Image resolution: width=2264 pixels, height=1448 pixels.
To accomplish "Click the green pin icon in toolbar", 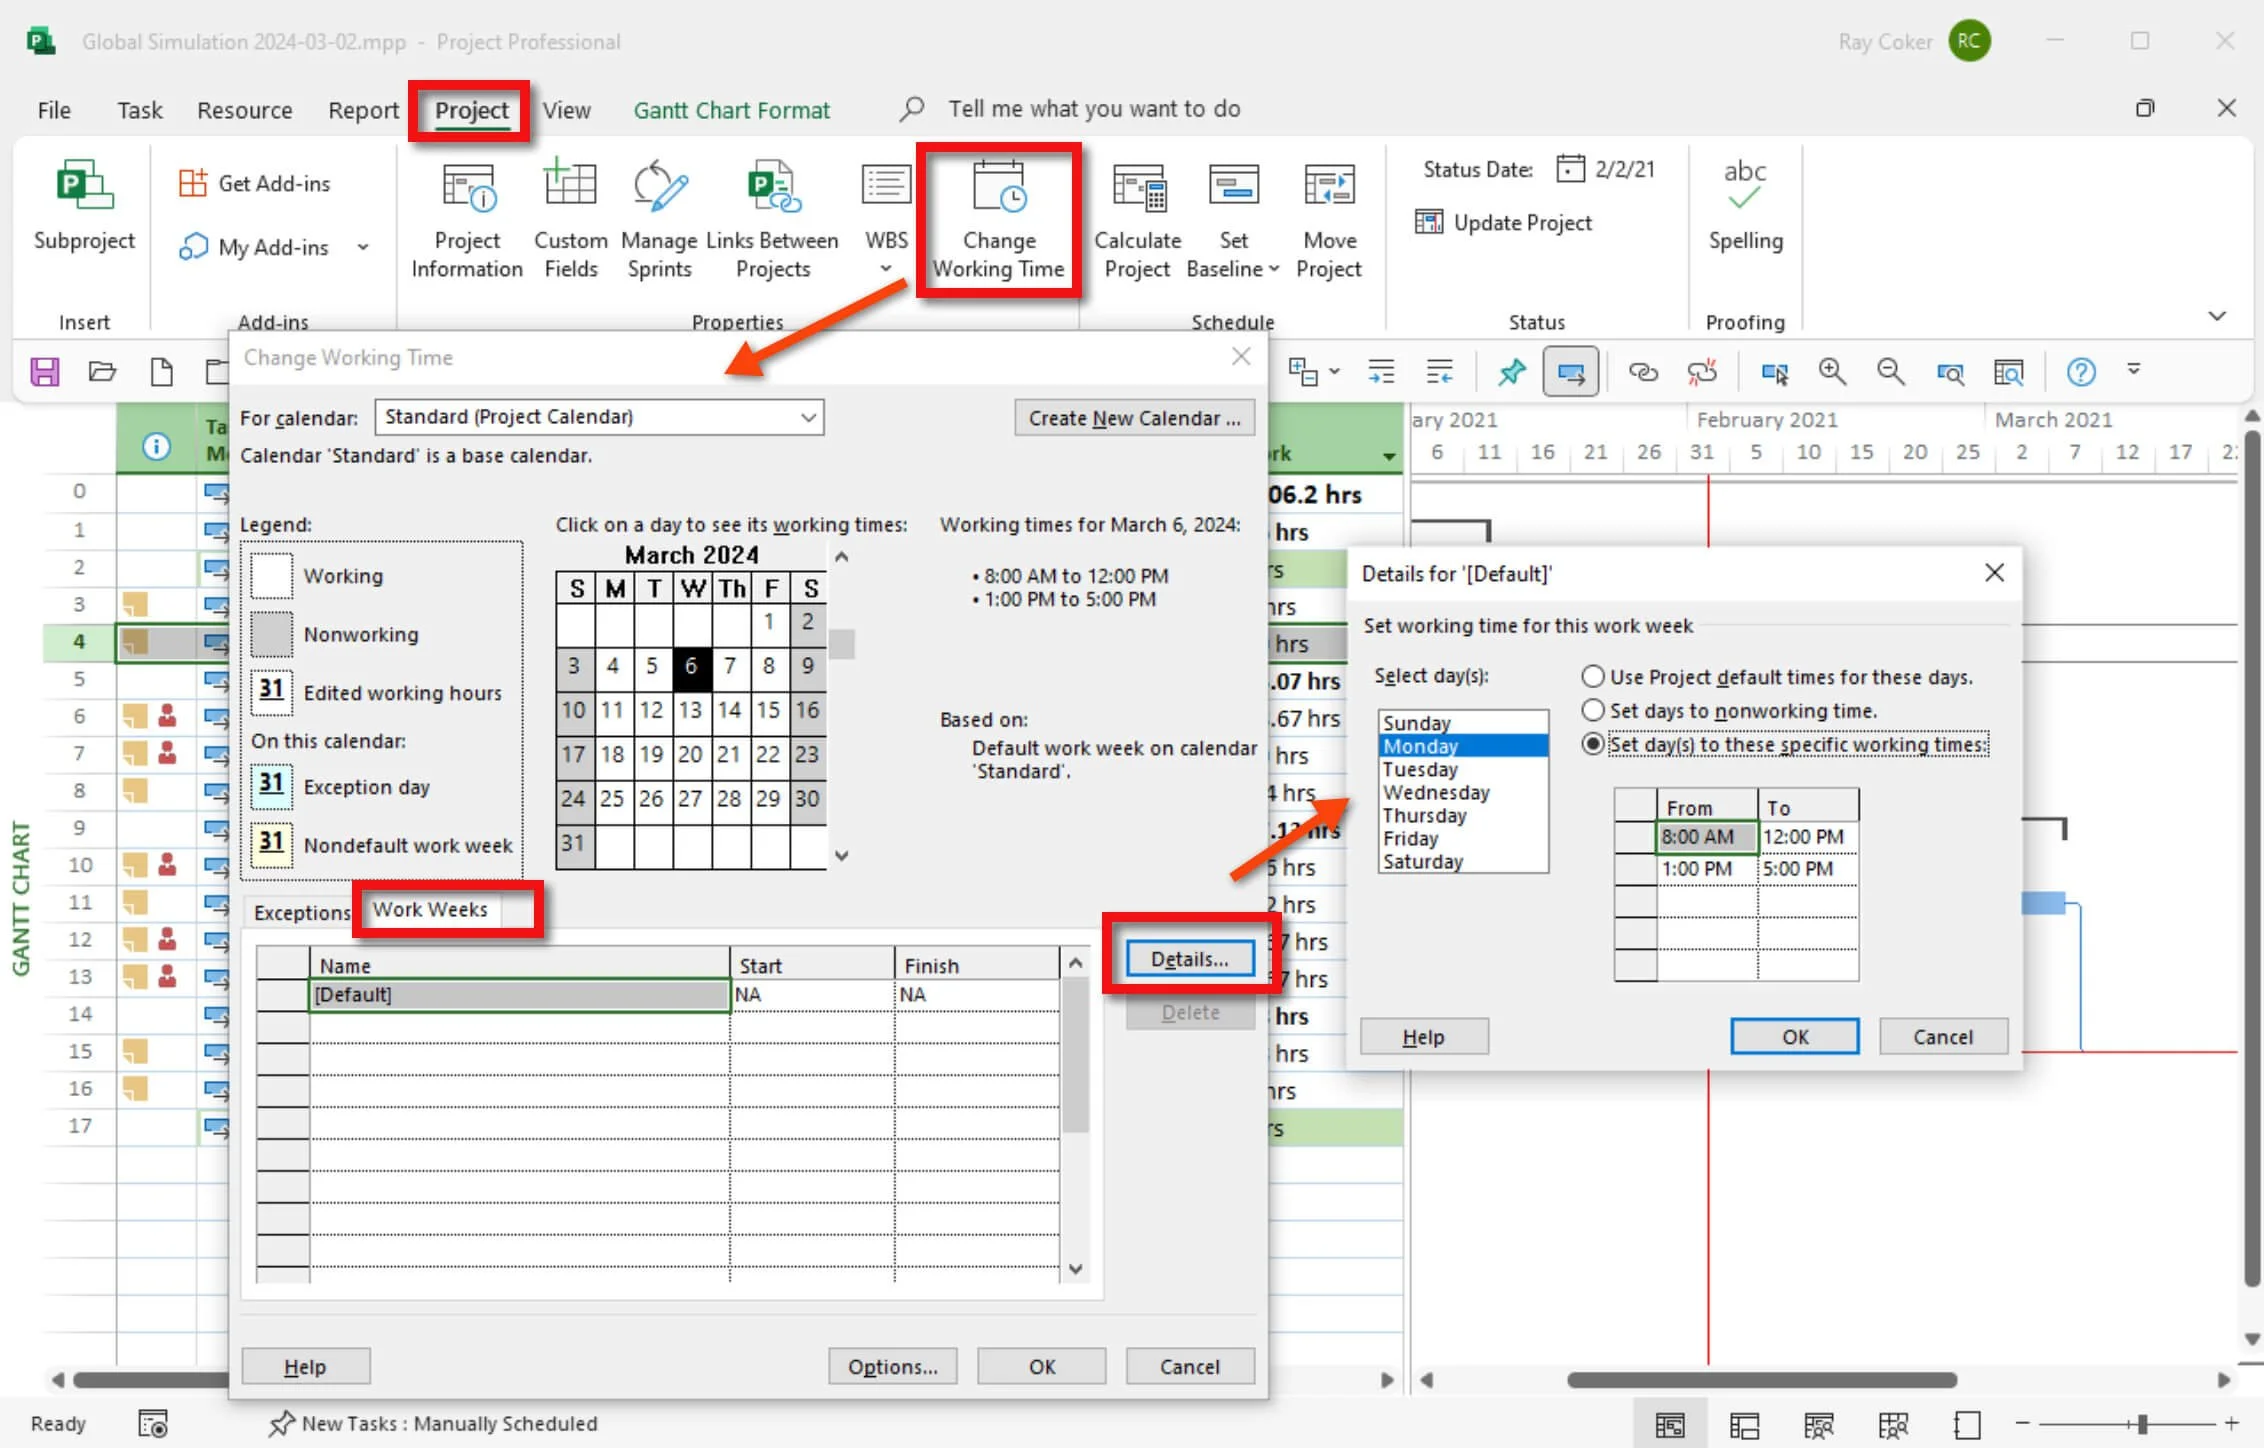I will 1511,372.
